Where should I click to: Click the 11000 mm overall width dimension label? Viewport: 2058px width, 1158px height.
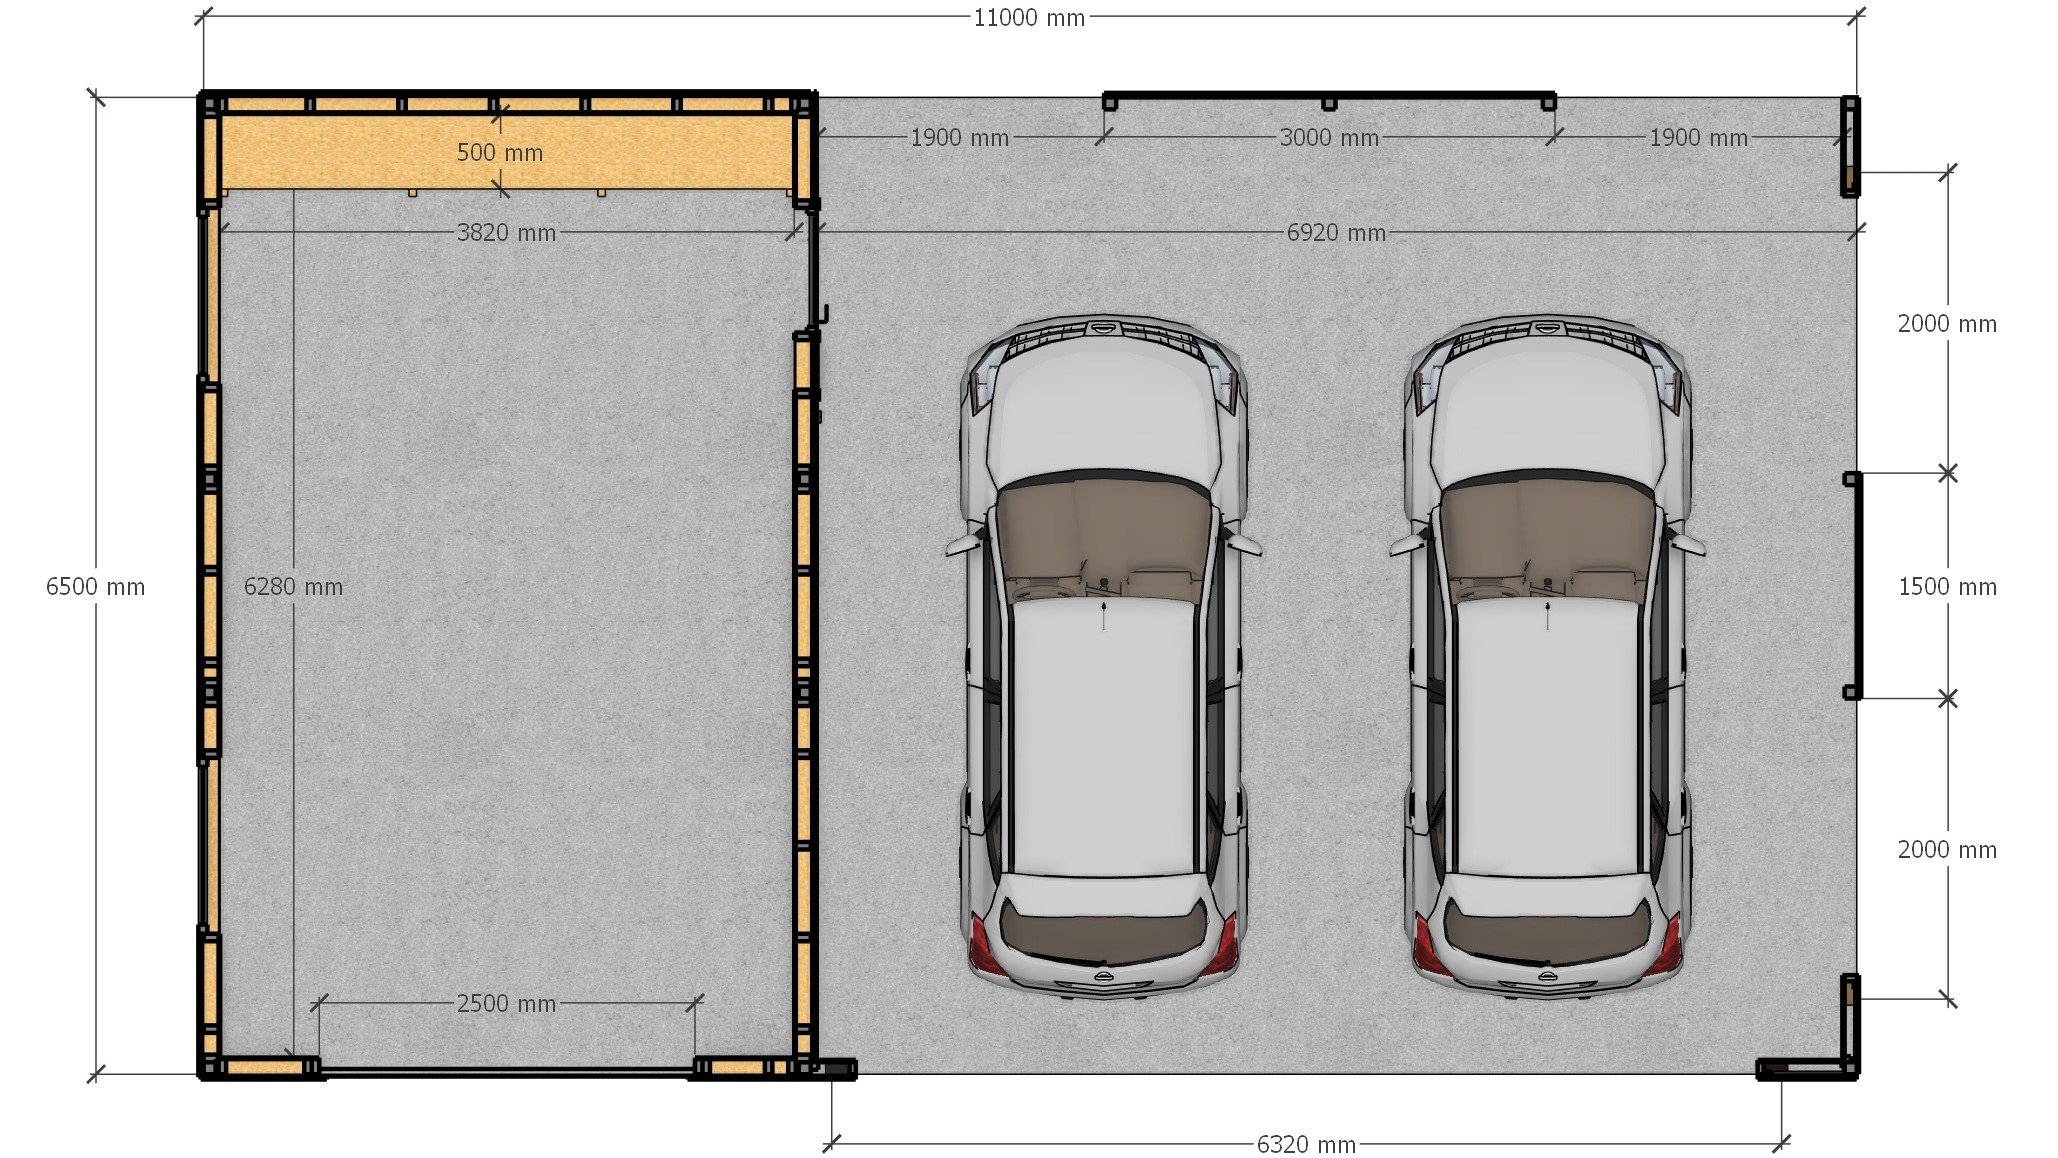pos(1028,18)
